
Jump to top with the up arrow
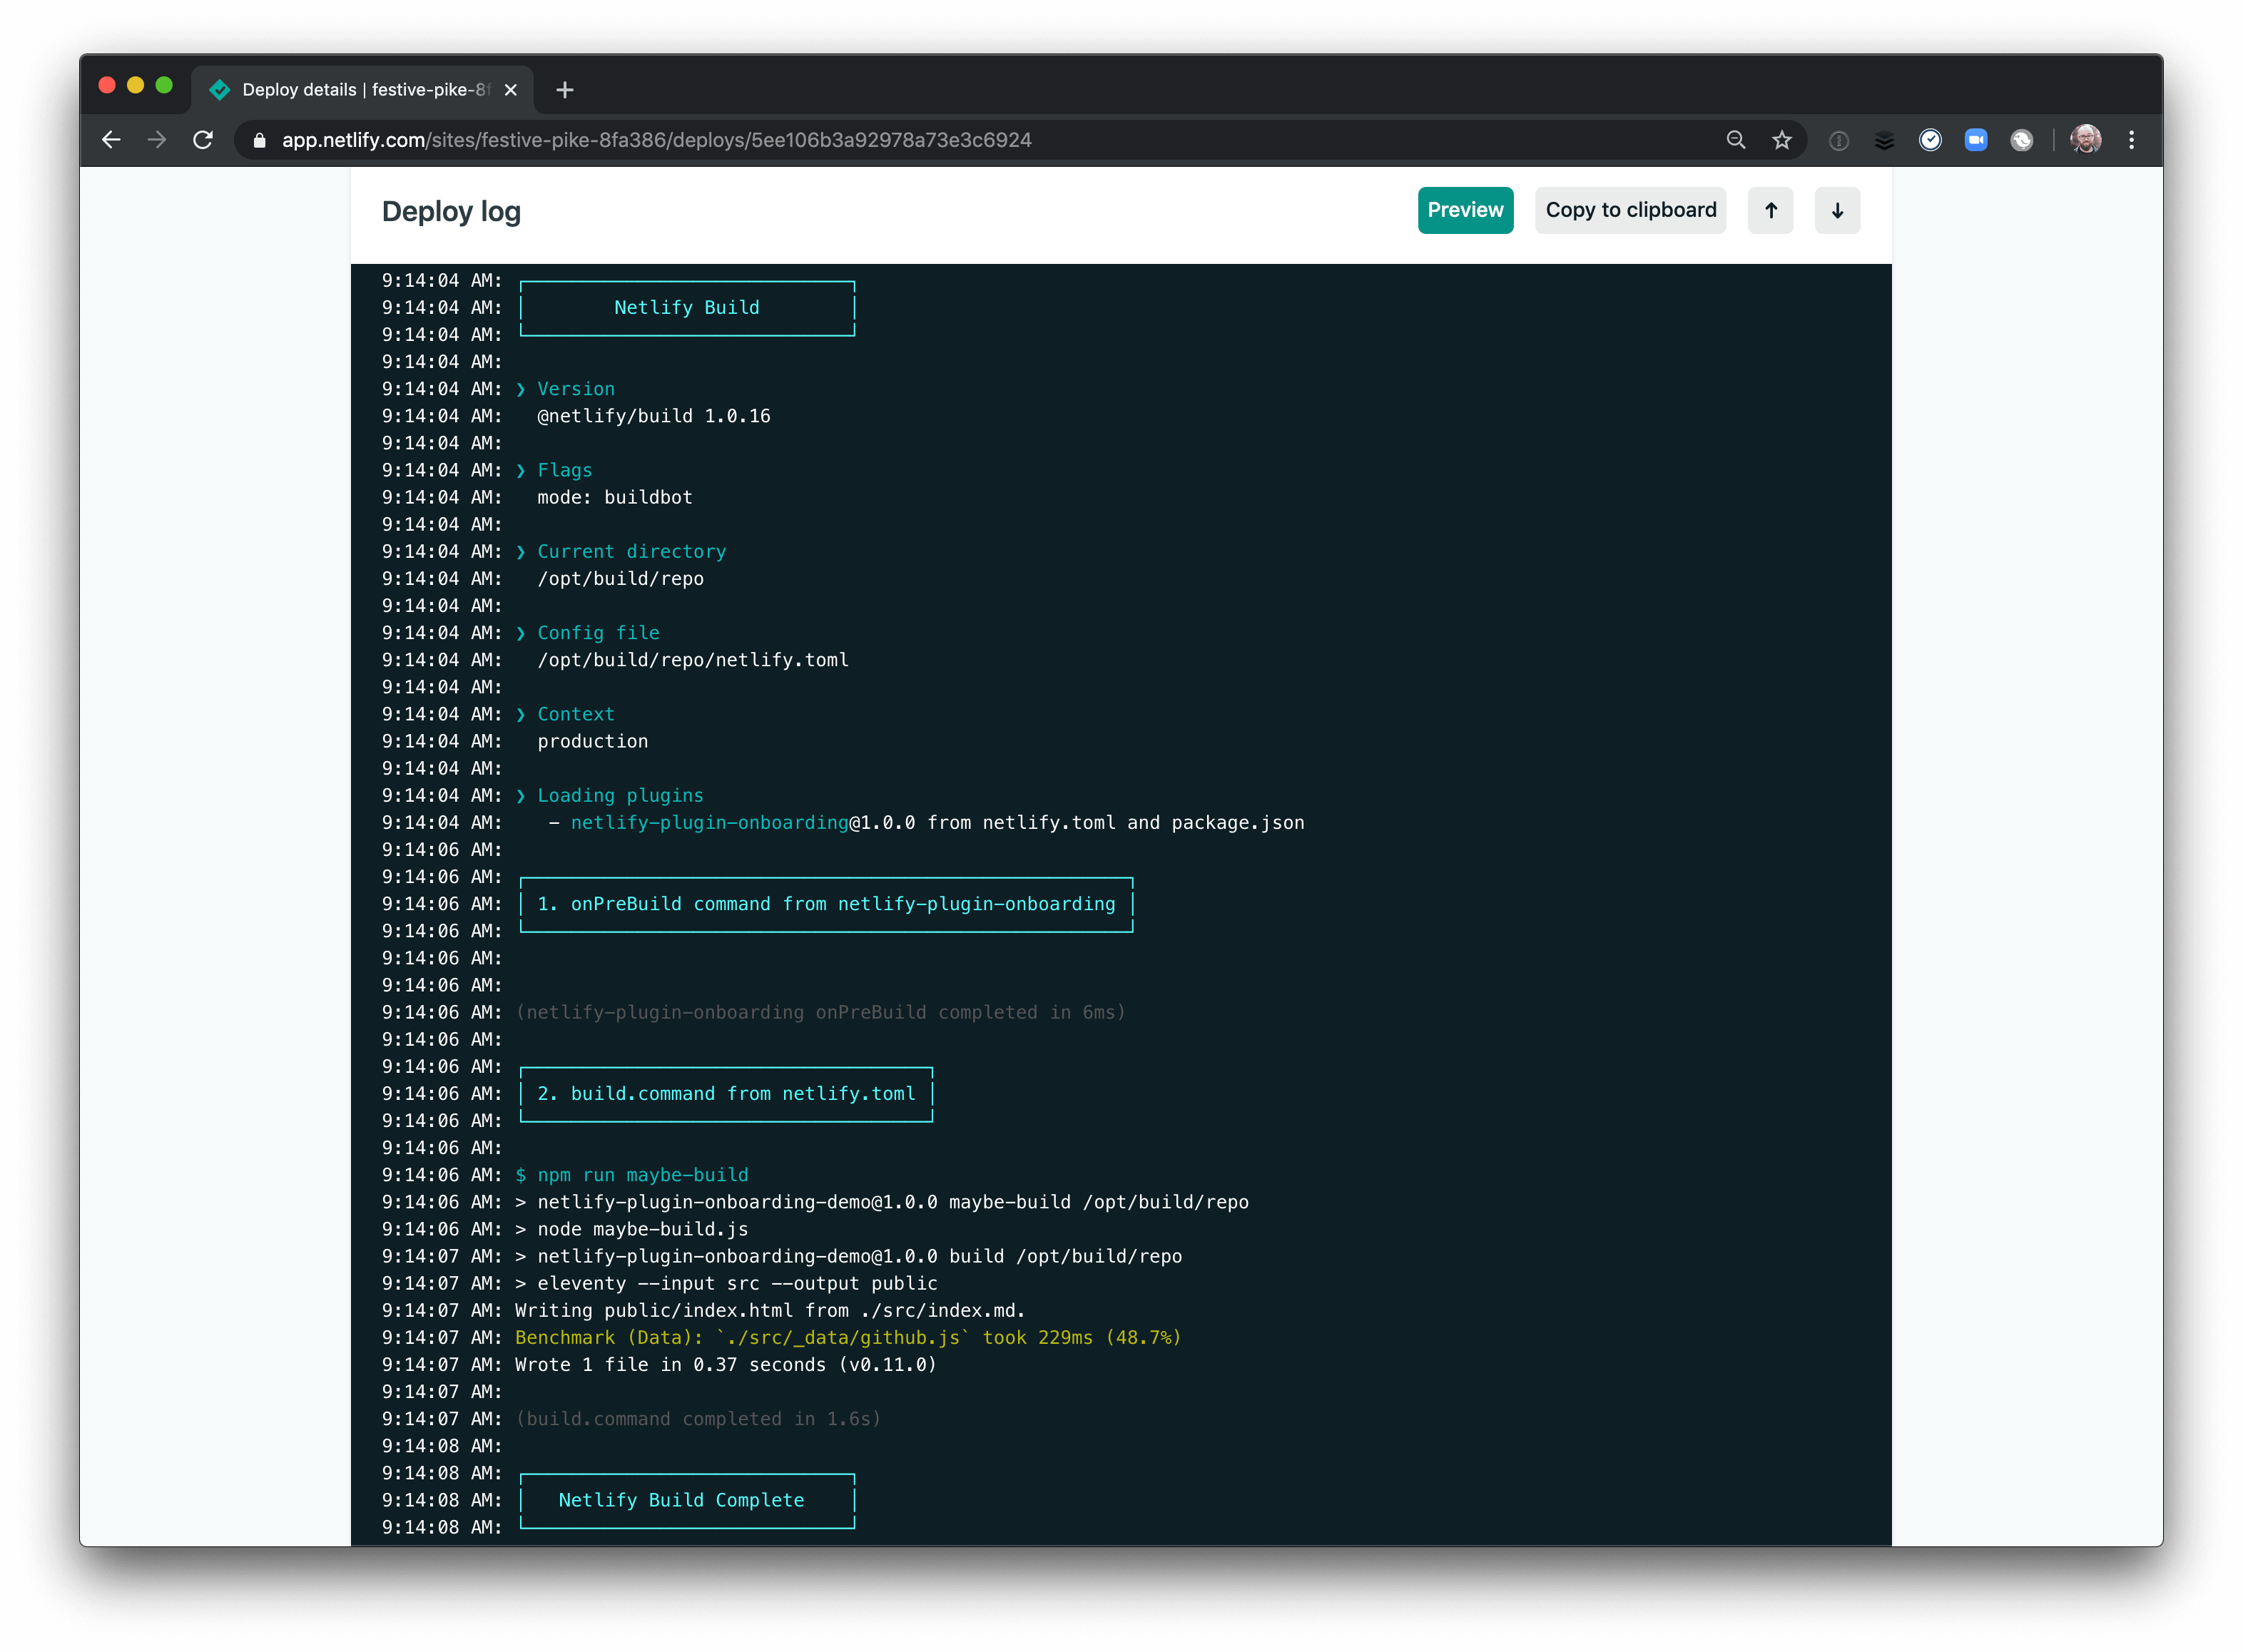[1770, 210]
